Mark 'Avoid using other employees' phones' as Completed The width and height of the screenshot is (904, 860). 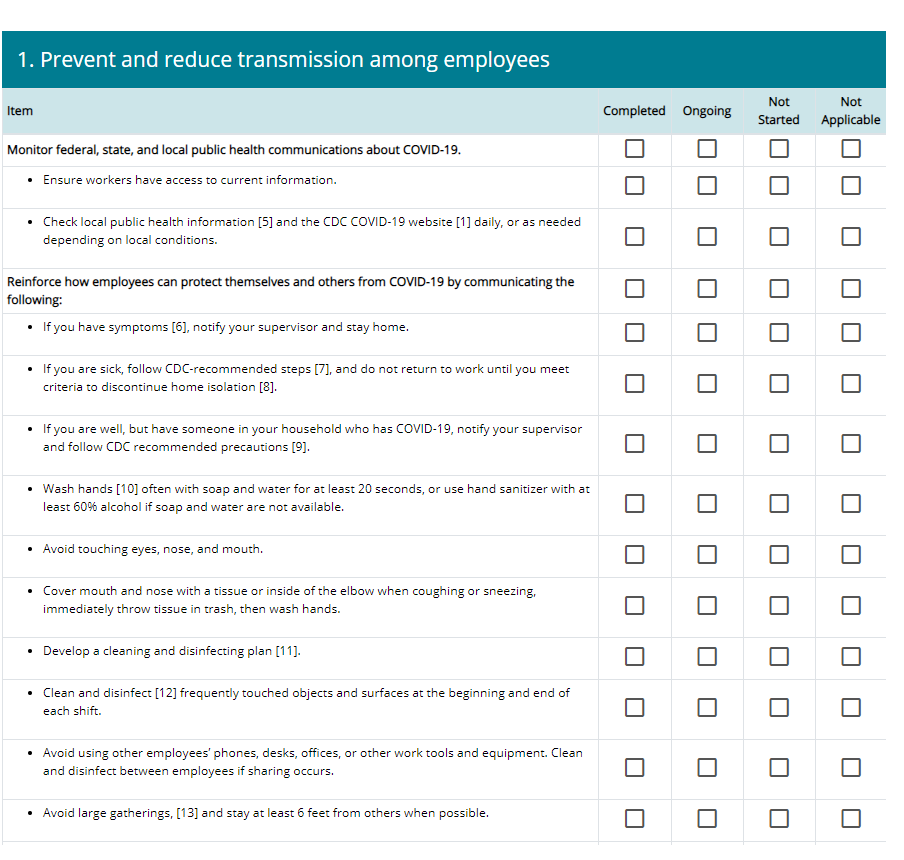tap(634, 767)
